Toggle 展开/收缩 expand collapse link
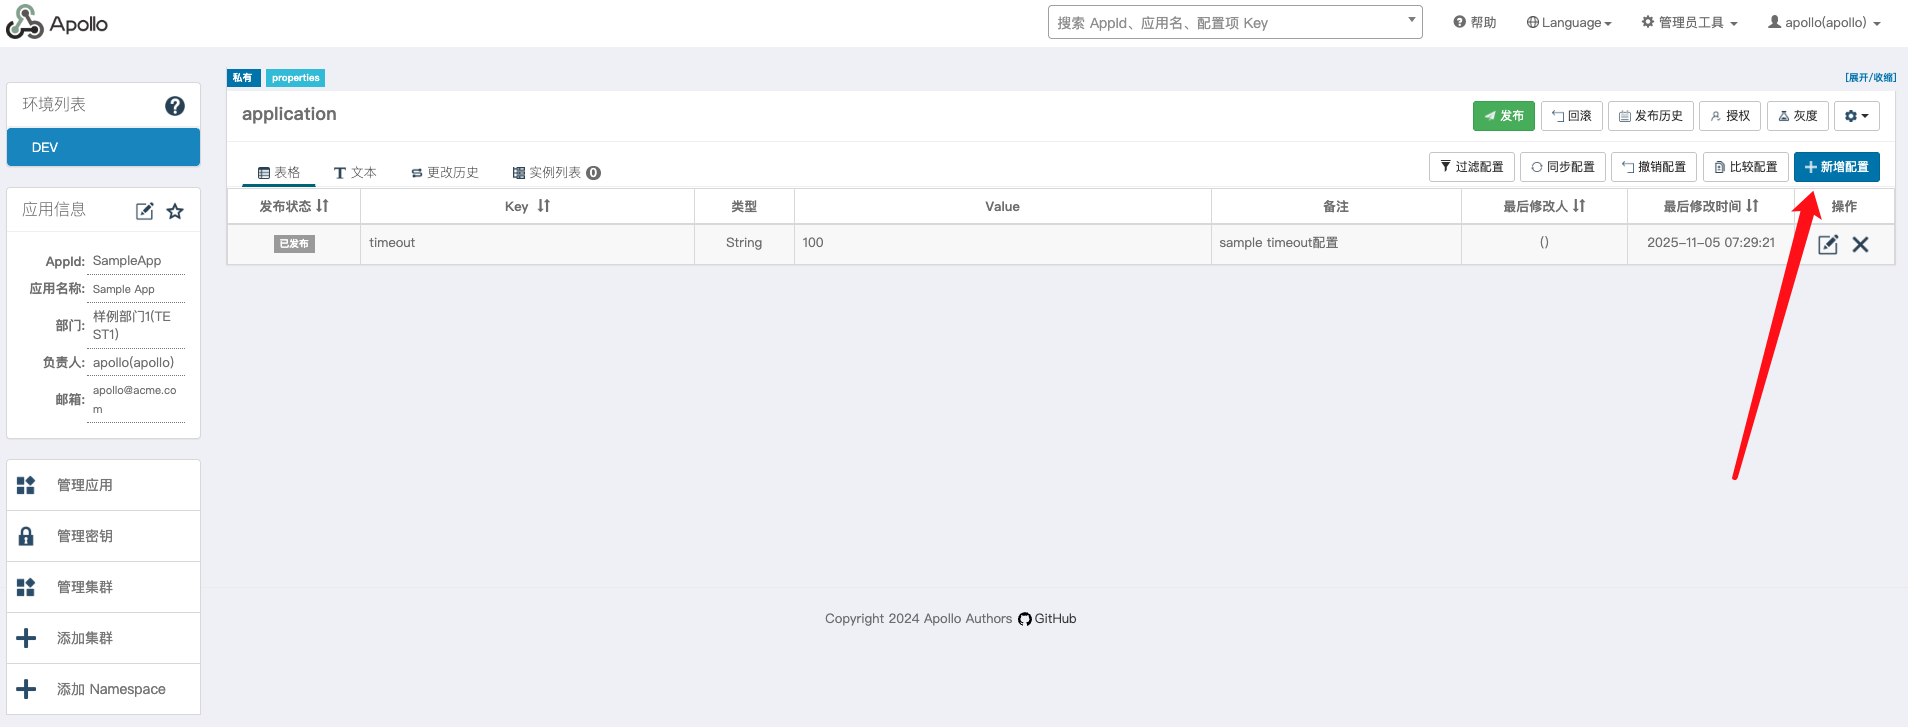 click(1870, 77)
